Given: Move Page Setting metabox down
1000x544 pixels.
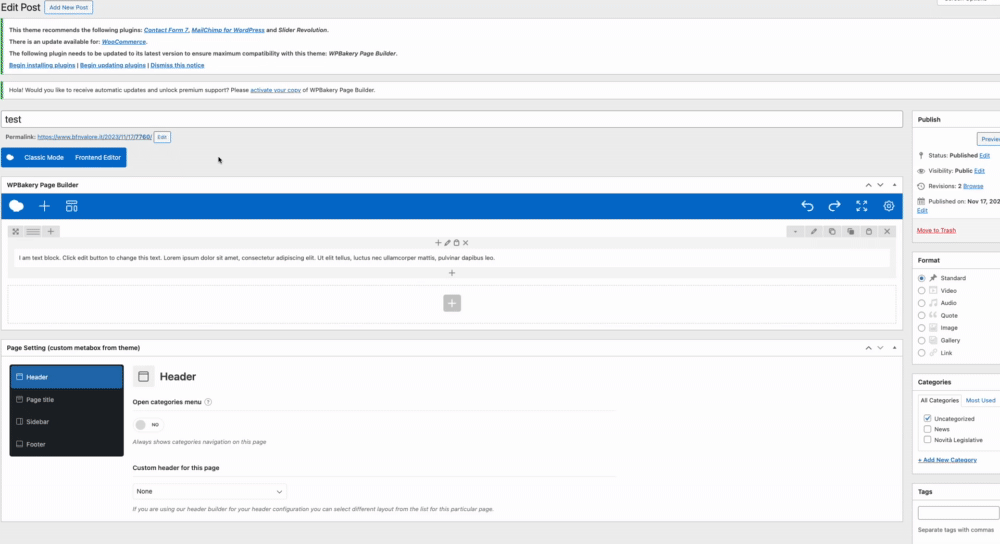Looking at the screenshot, I should pyautogui.click(x=880, y=348).
